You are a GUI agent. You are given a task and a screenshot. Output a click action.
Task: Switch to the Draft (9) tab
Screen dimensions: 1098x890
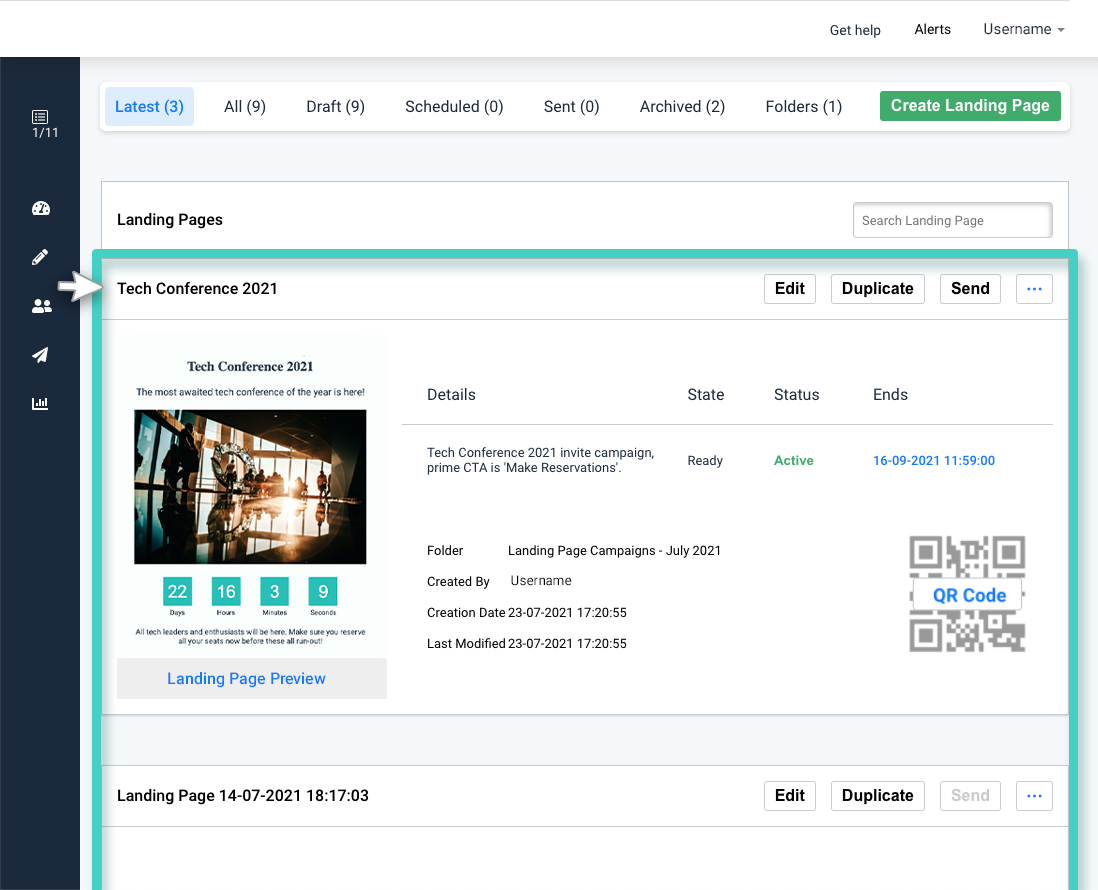click(x=335, y=106)
